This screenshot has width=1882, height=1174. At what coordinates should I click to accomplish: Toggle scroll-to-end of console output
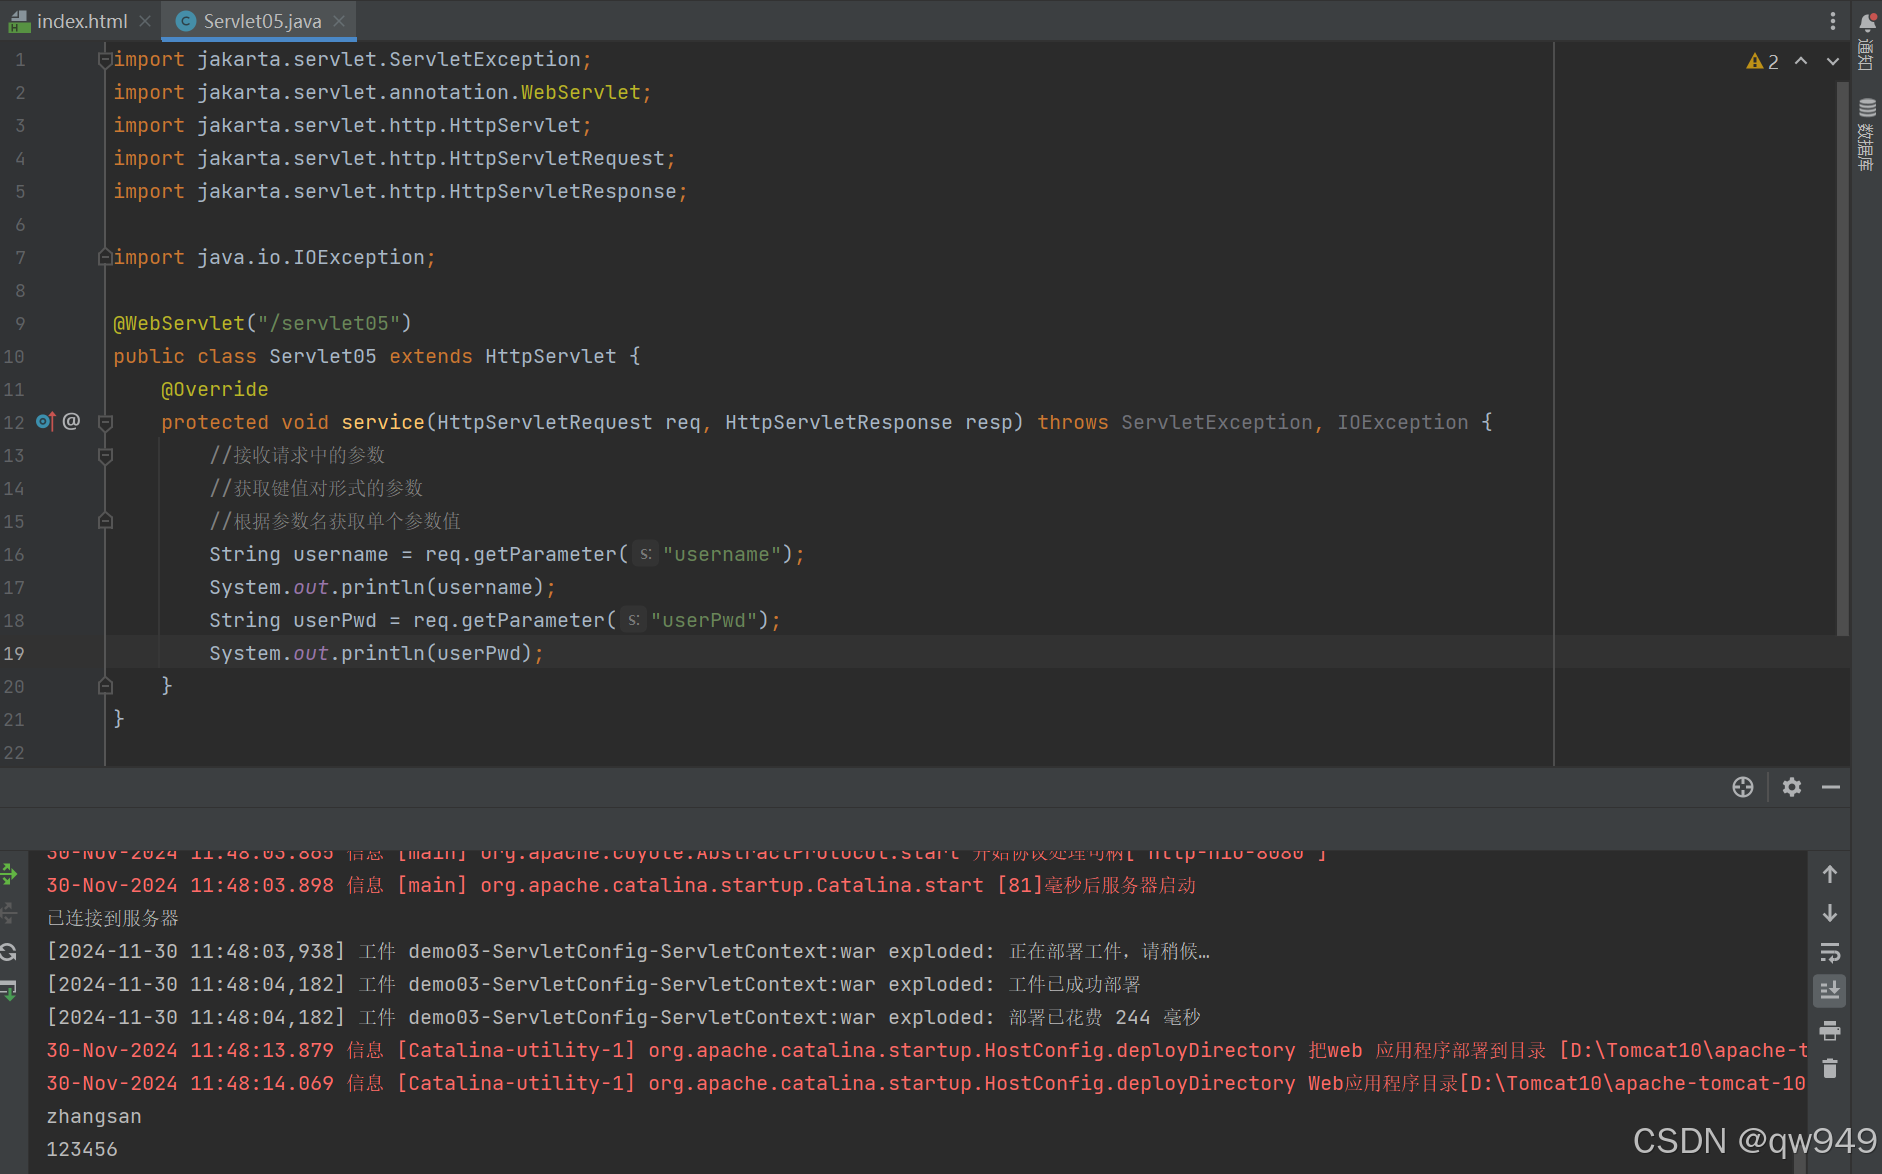tap(1830, 991)
